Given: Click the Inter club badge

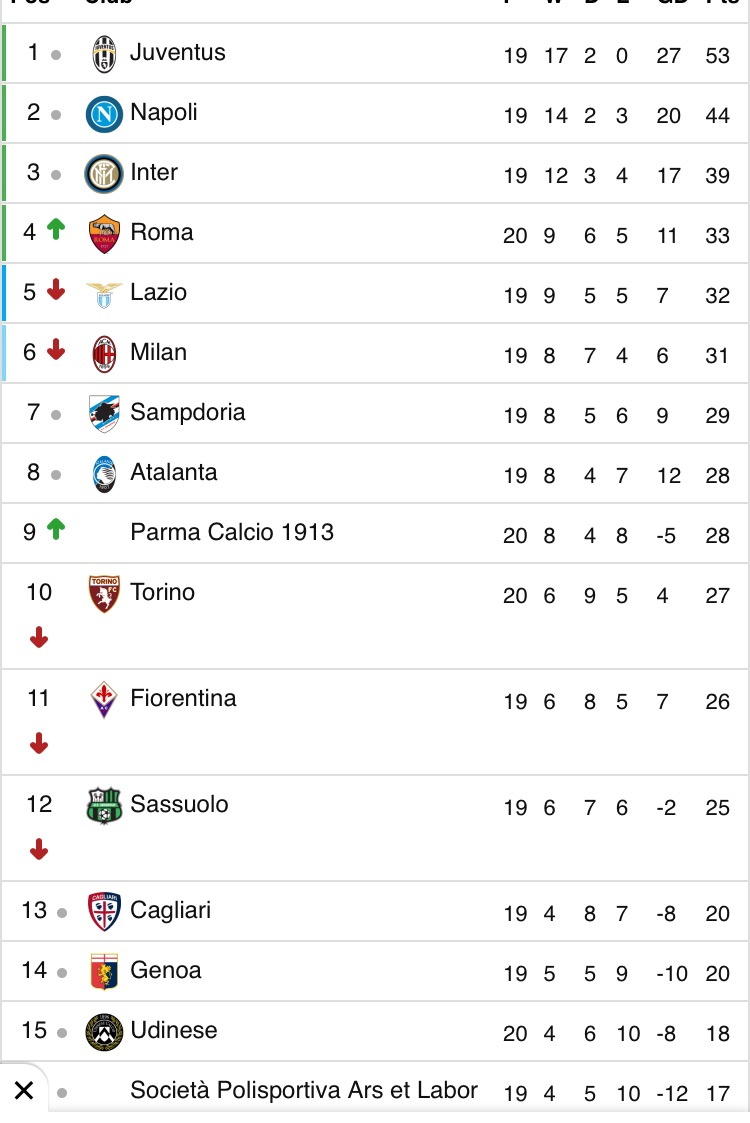Looking at the screenshot, I should pyautogui.click(x=104, y=174).
